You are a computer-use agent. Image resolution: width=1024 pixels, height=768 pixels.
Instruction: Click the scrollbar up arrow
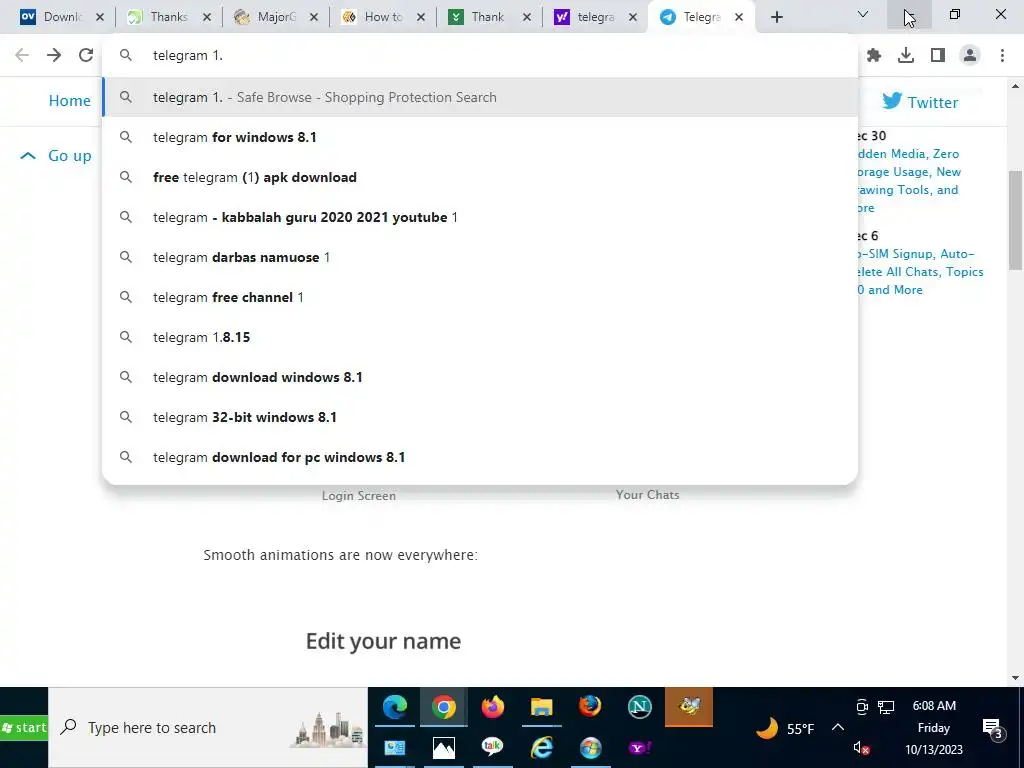[1016, 86]
